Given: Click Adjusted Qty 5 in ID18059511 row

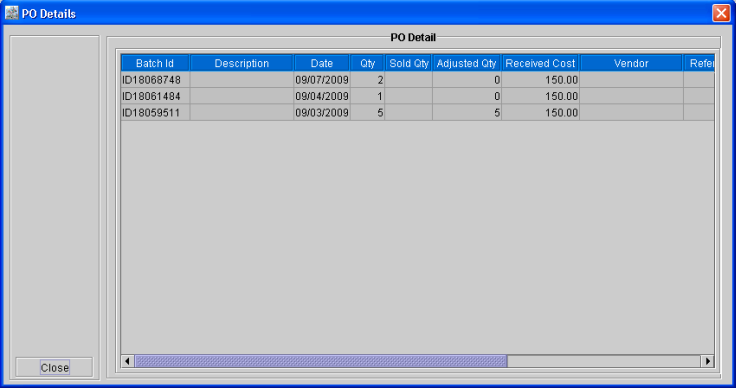Looking at the screenshot, I should pyautogui.click(x=467, y=113).
